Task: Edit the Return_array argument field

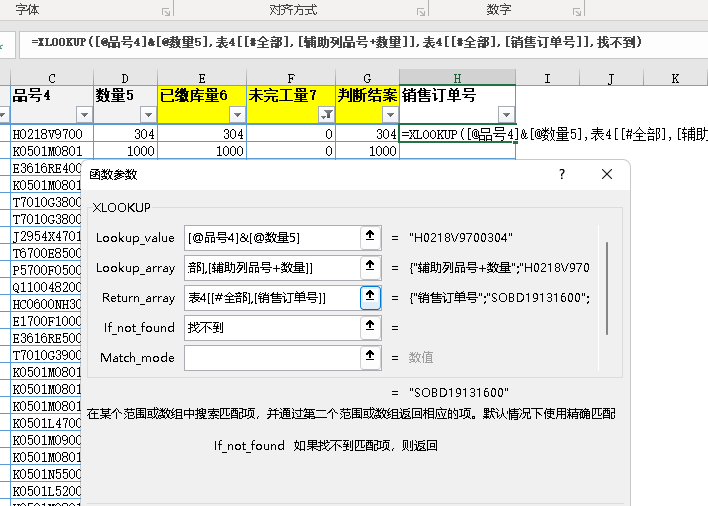Action: pos(272,297)
